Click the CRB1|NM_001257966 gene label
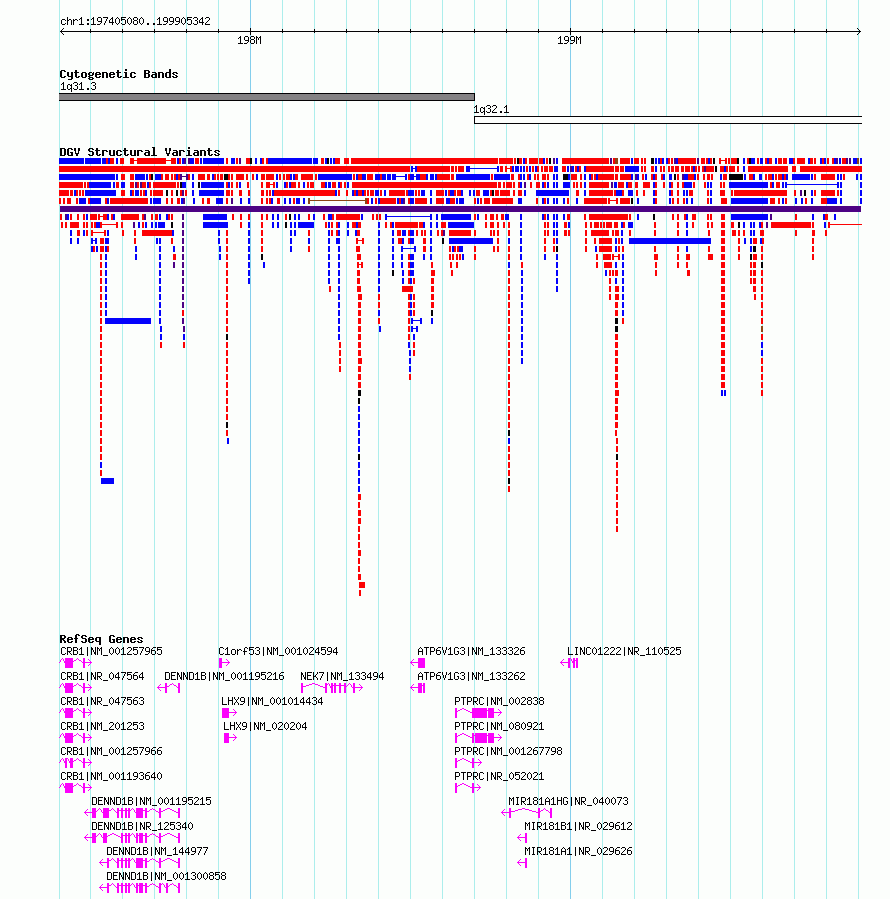The image size is (890, 899). pyautogui.click(x=111, y=751)
